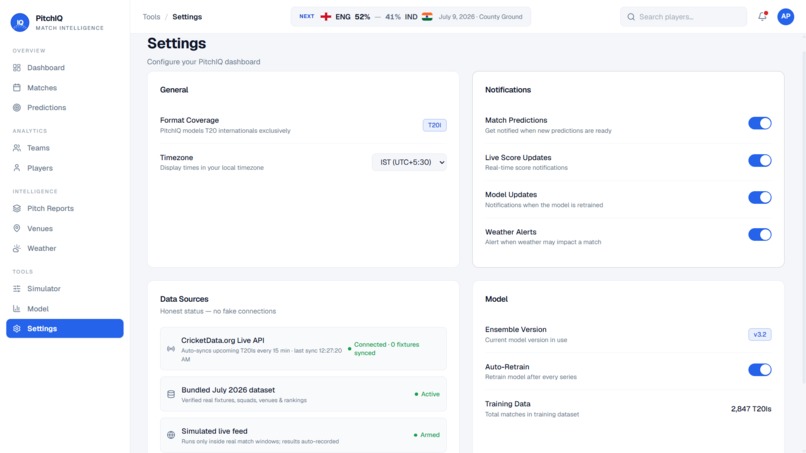
Task: Toggle Auto-Retrain switch
Action: tap(760, 370)
